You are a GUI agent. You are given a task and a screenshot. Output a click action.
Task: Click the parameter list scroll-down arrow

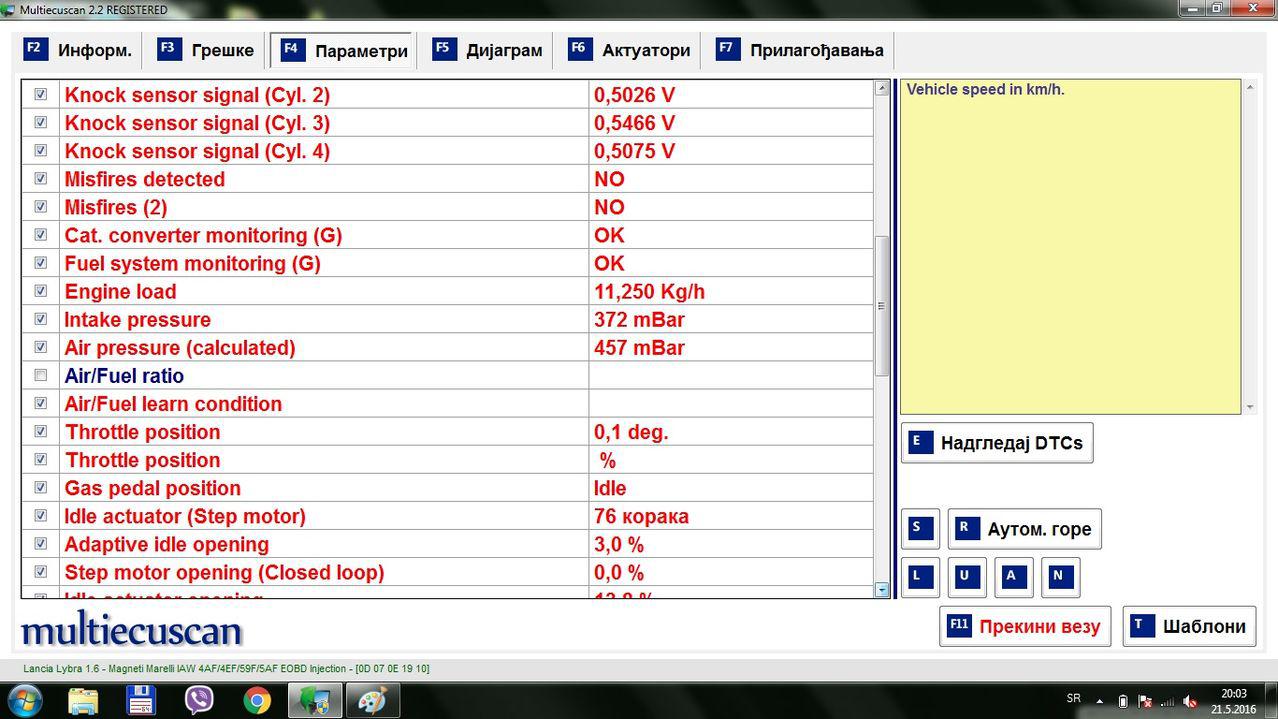[882, 590]
